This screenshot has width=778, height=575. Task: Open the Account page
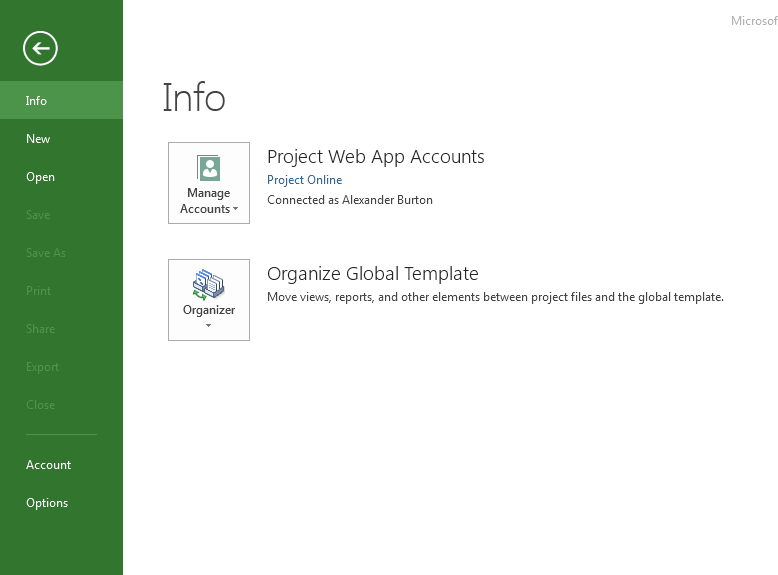62,464
